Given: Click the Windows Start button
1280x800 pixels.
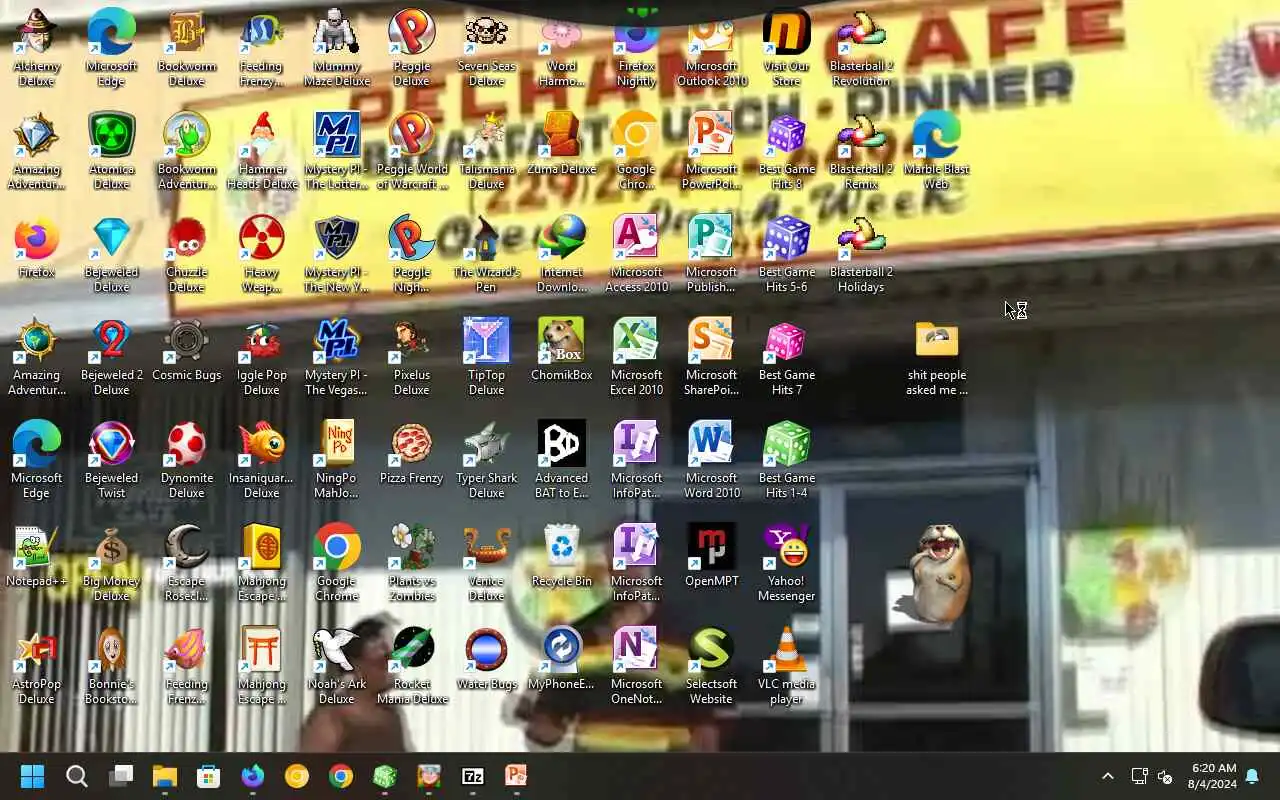Looking at the screenshot, I should (33, 776).
